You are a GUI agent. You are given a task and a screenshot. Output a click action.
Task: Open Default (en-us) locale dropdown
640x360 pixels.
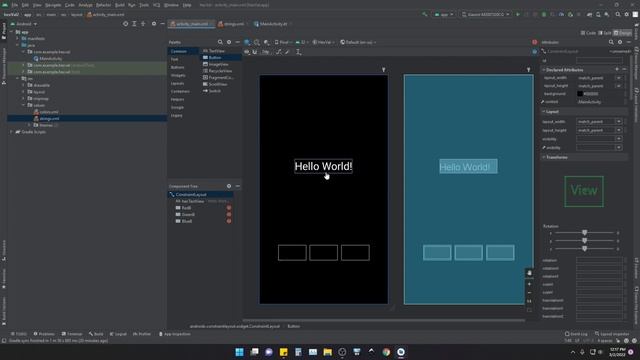[x=358, y=42]
